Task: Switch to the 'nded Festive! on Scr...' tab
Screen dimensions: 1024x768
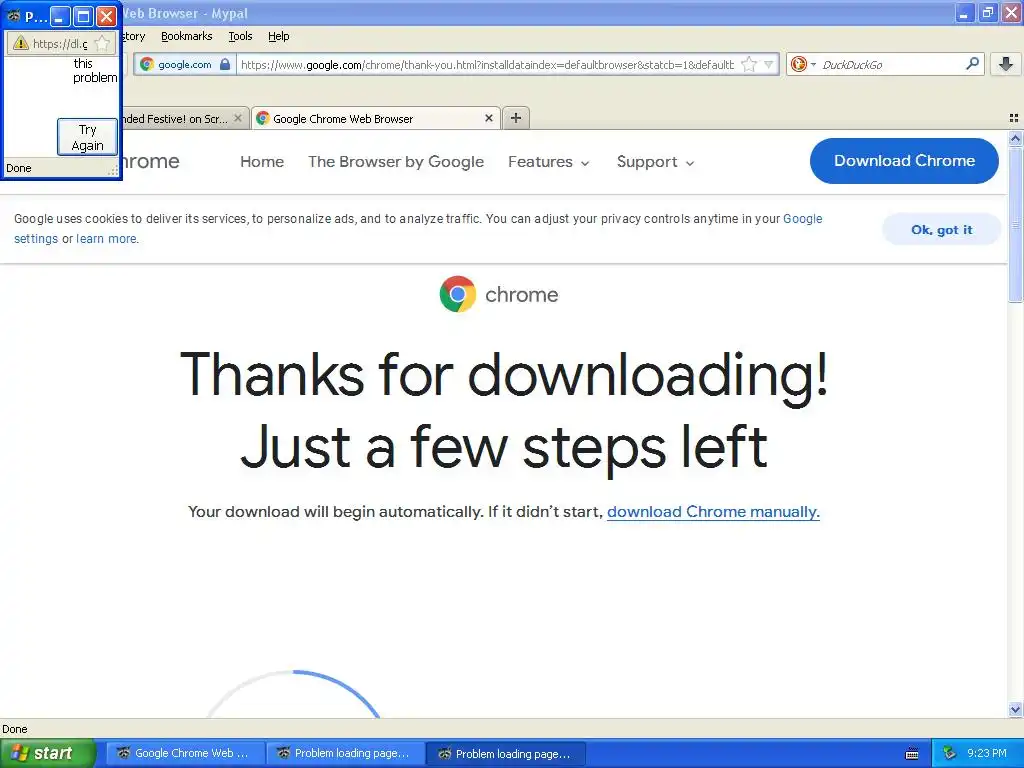Action: tap(176, 118)
